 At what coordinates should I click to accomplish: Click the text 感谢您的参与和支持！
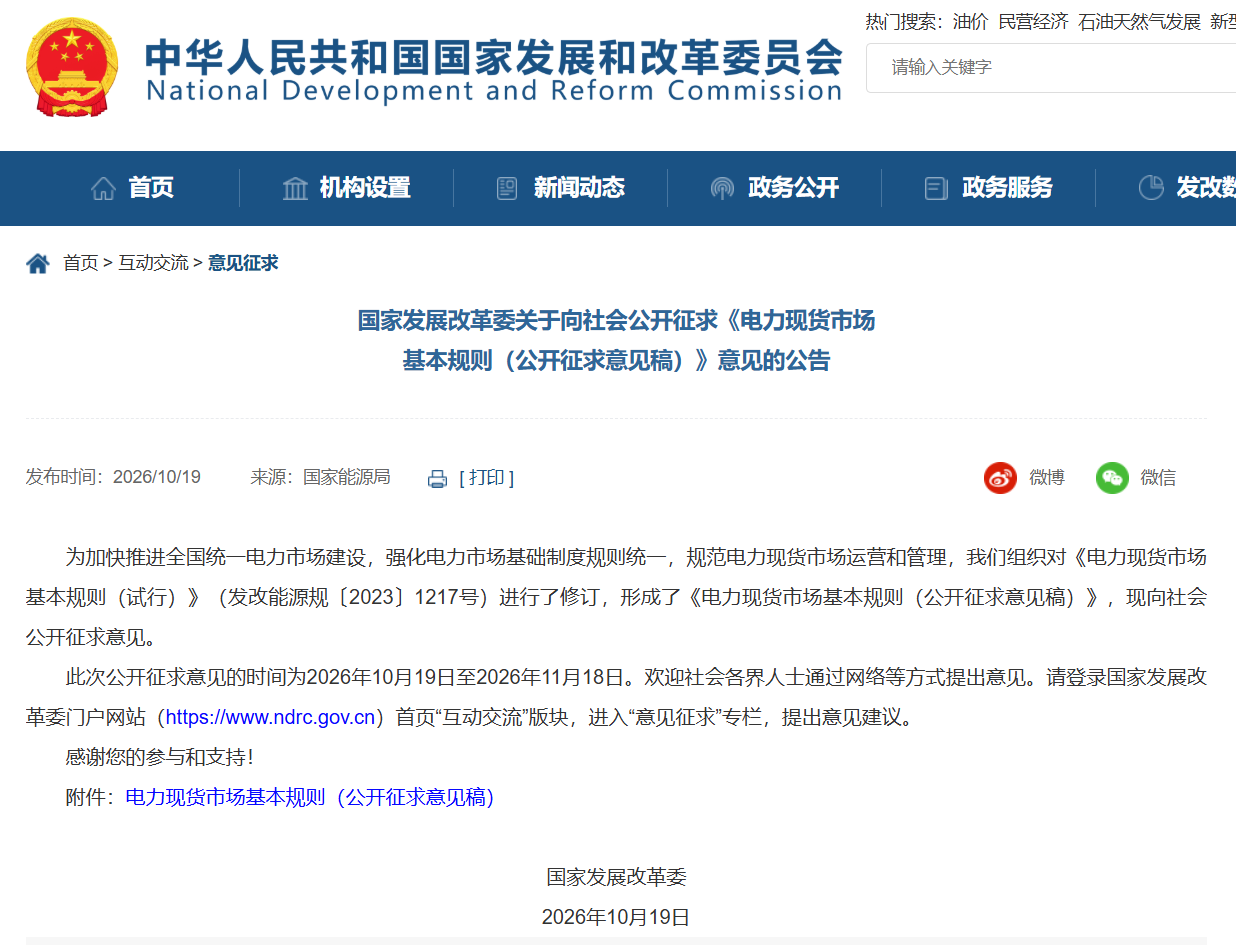(x=159, y=757)
